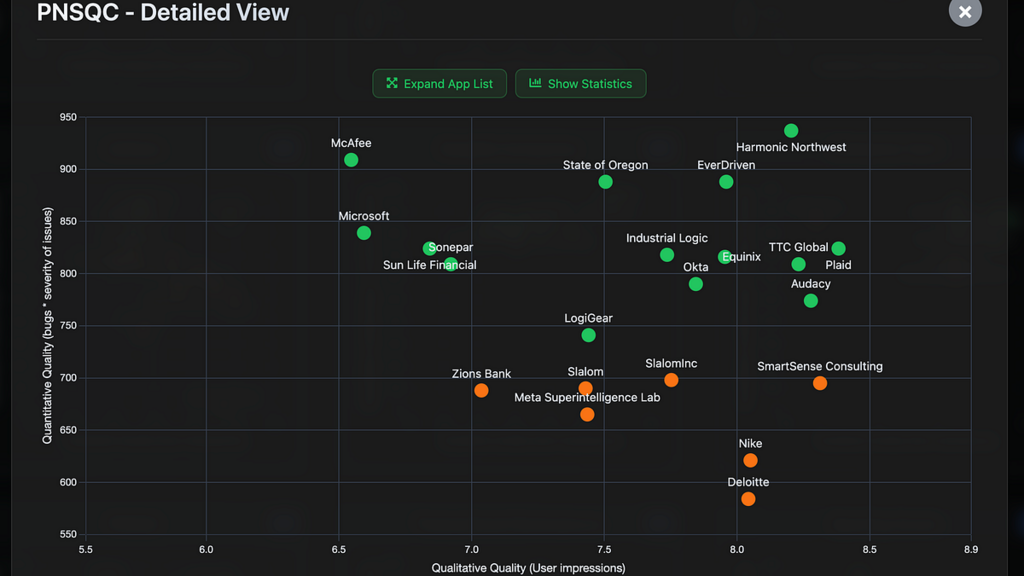Select the SmartSense Consulting data point

click(820, 383)
